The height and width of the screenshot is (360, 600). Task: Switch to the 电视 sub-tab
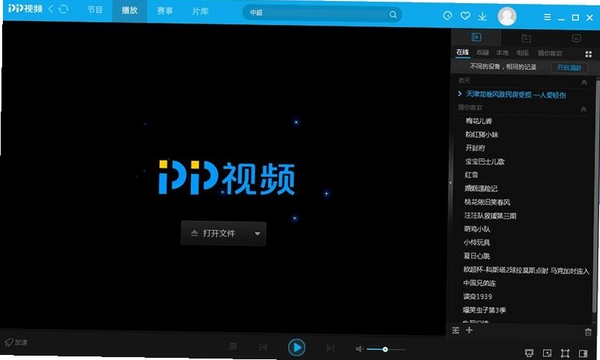click(522, 53)
